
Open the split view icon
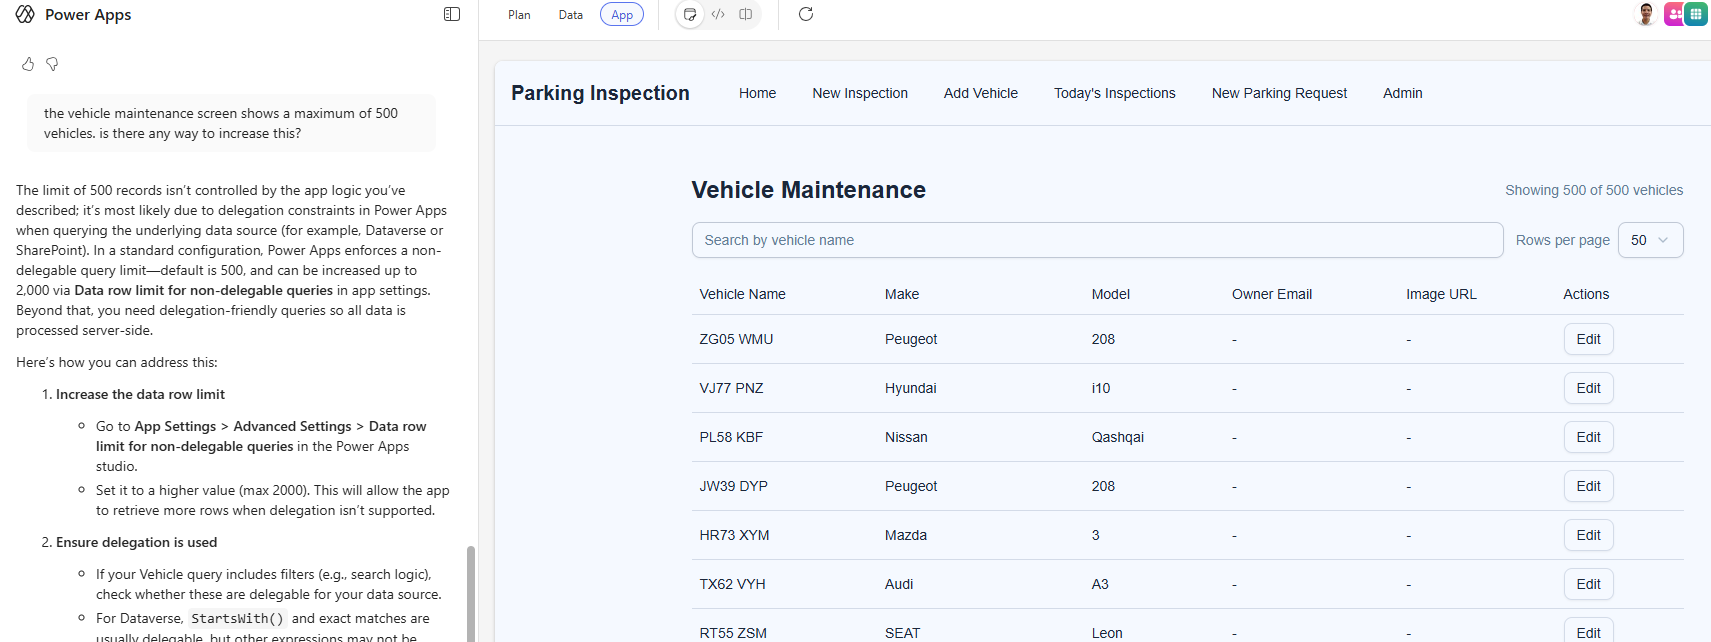point(746,14)
